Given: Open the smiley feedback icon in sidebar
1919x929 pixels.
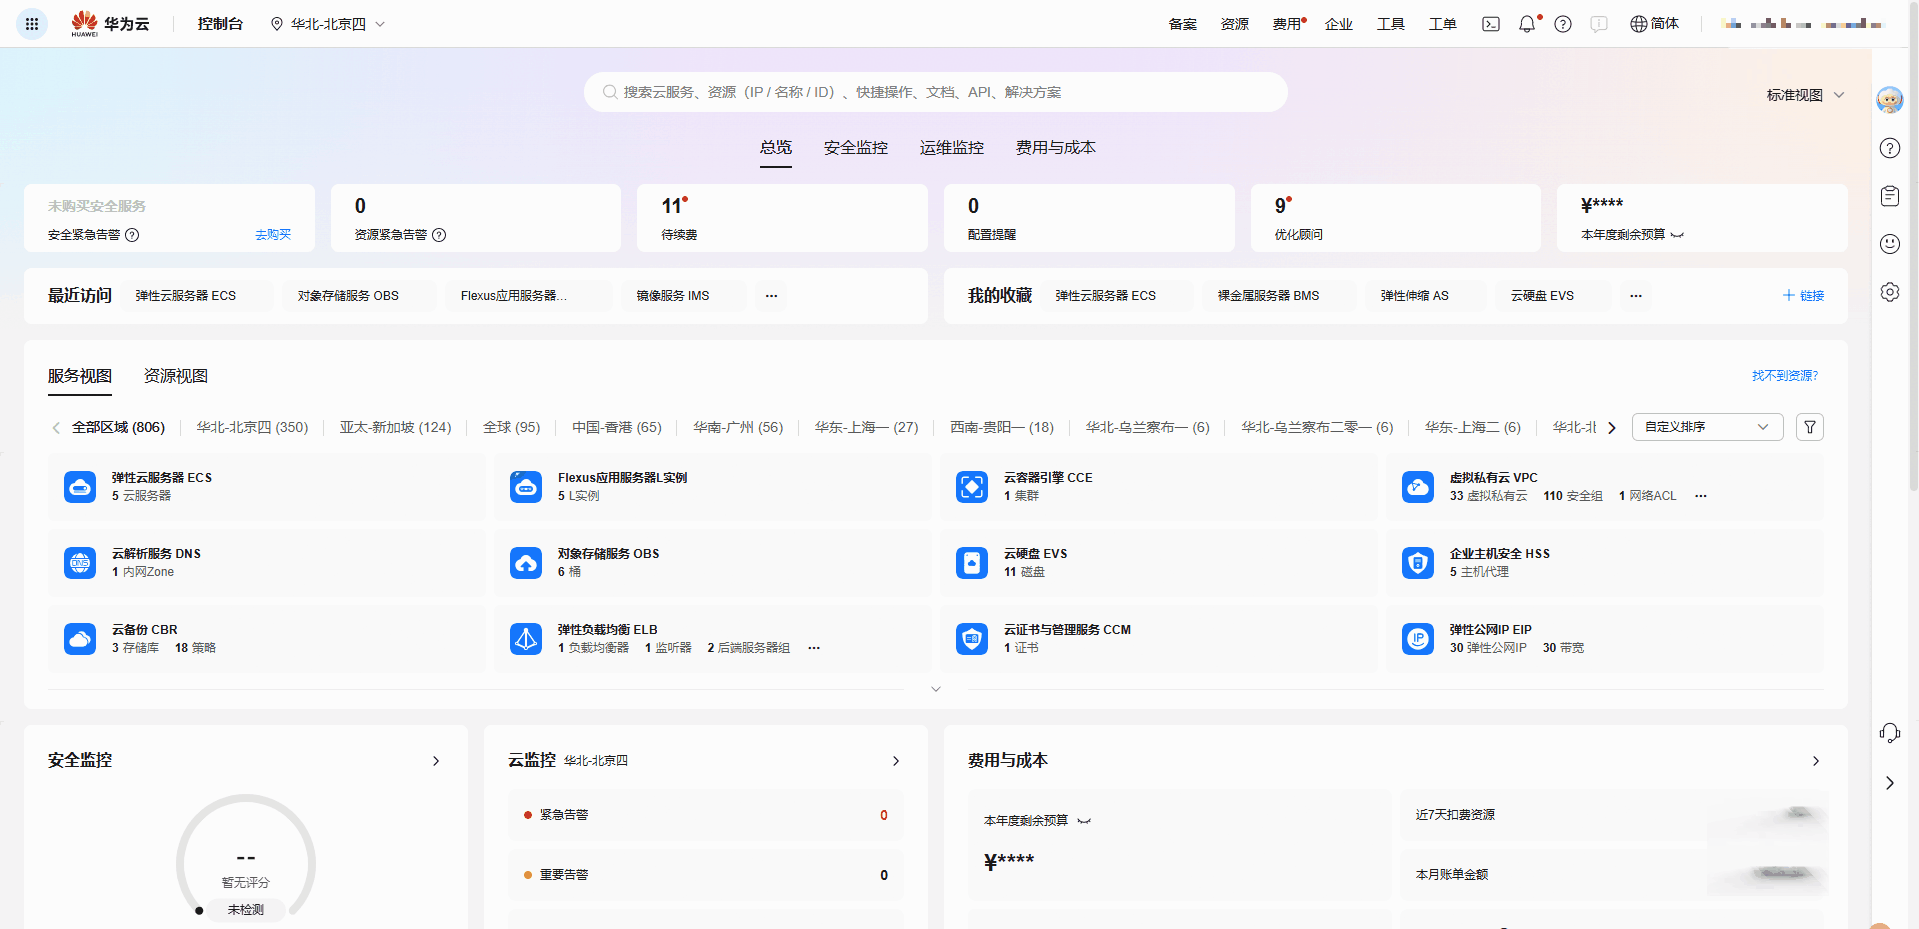Looking at the screenshot, I should click(x=1890, y=244).
